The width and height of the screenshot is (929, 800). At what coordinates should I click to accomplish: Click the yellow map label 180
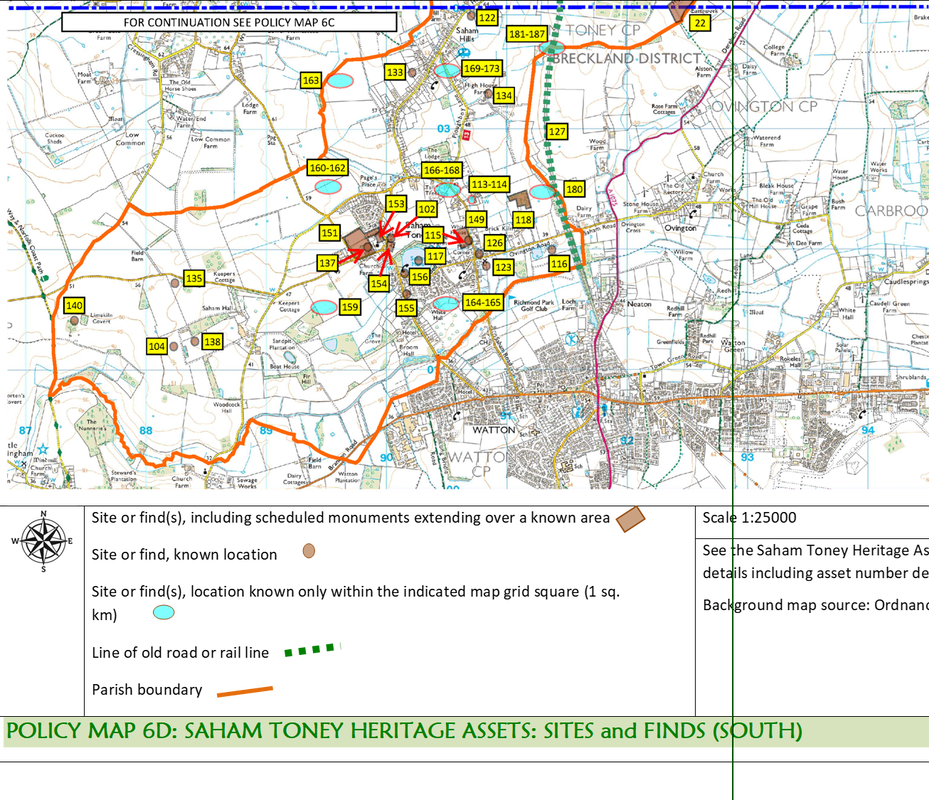click(x=574, y=189)
